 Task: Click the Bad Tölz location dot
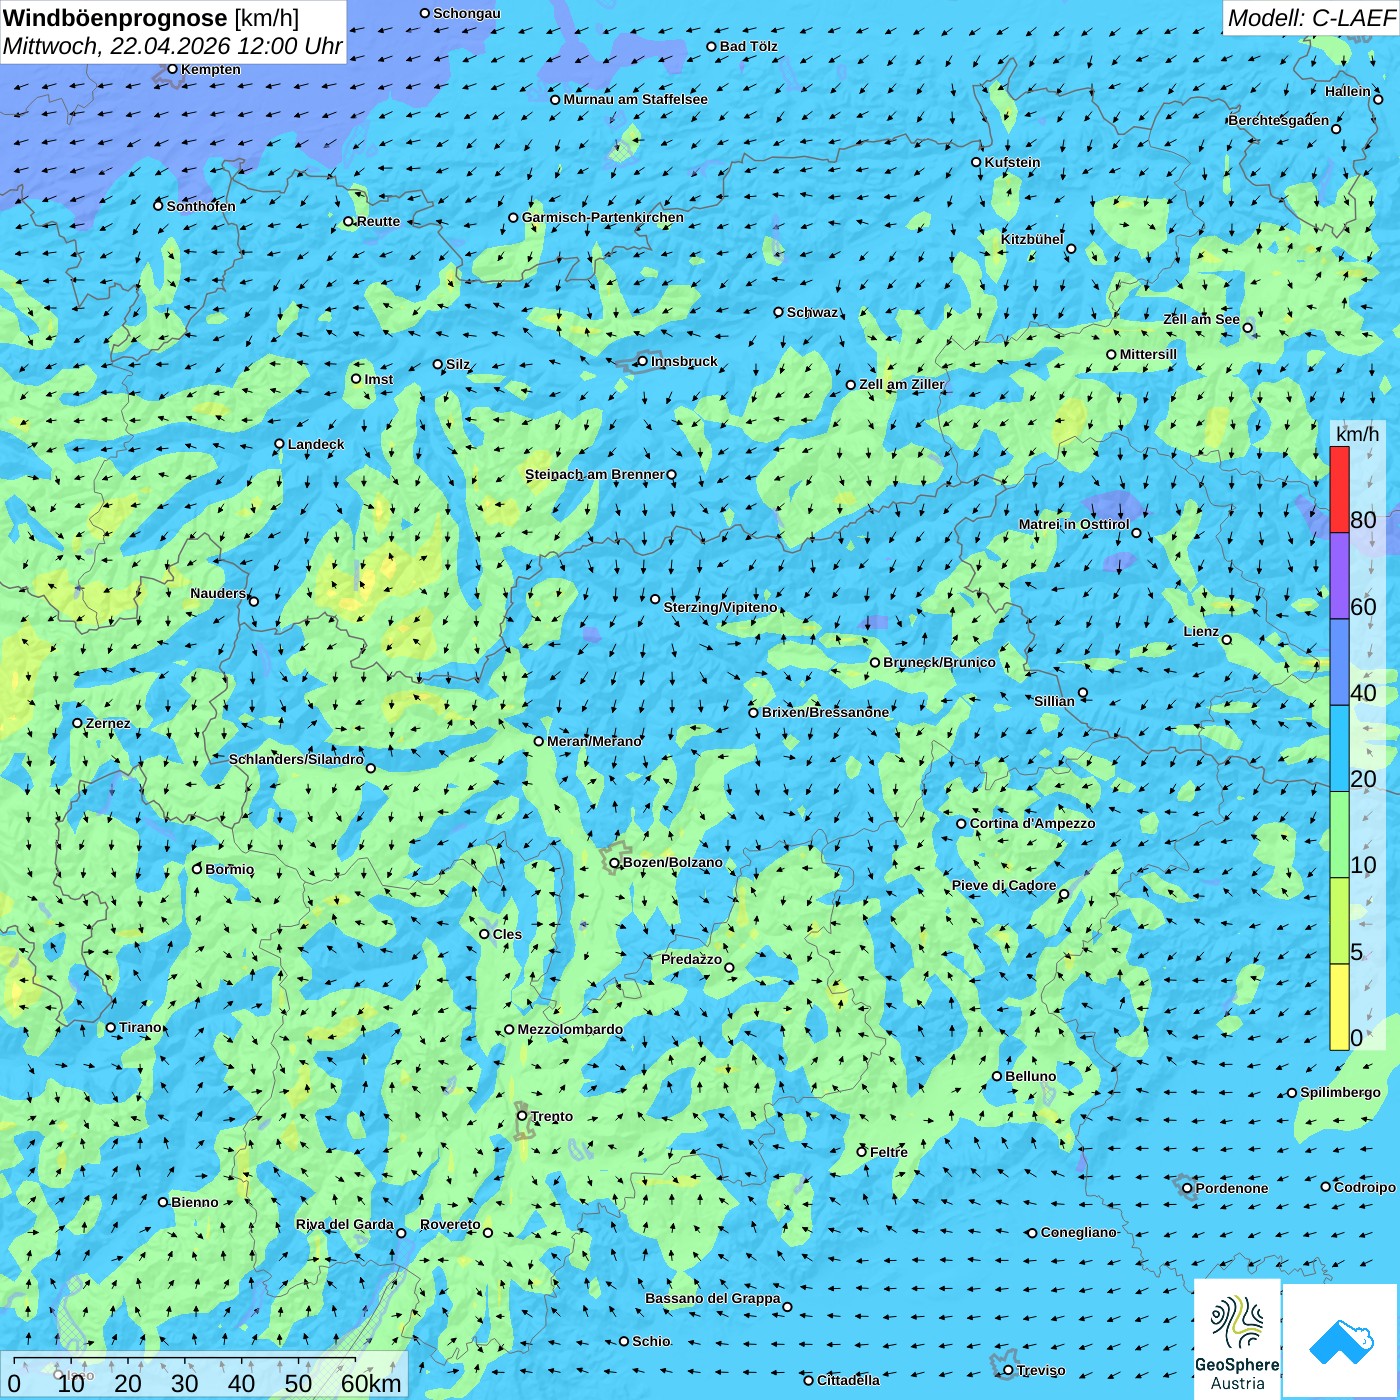(712, 46)
